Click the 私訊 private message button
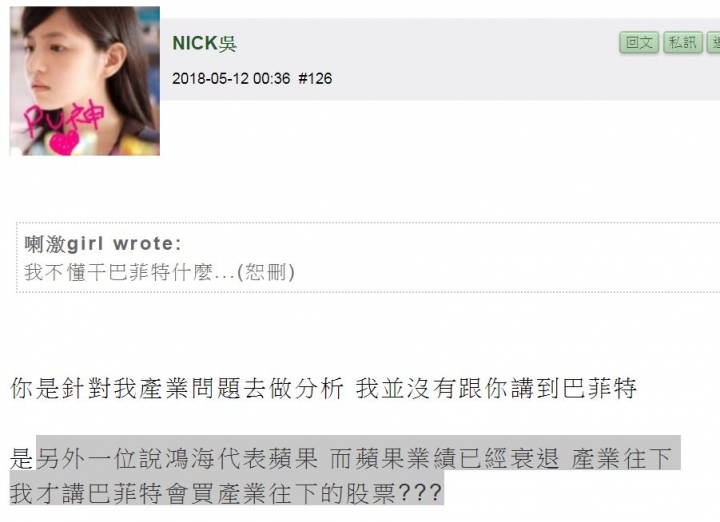 click(683, 43)
